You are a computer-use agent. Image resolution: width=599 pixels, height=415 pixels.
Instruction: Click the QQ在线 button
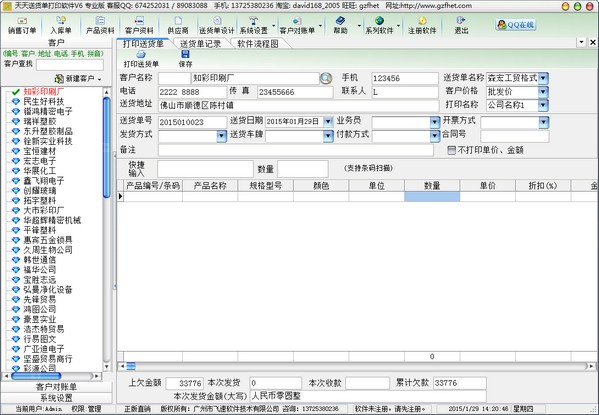point(516,25)
